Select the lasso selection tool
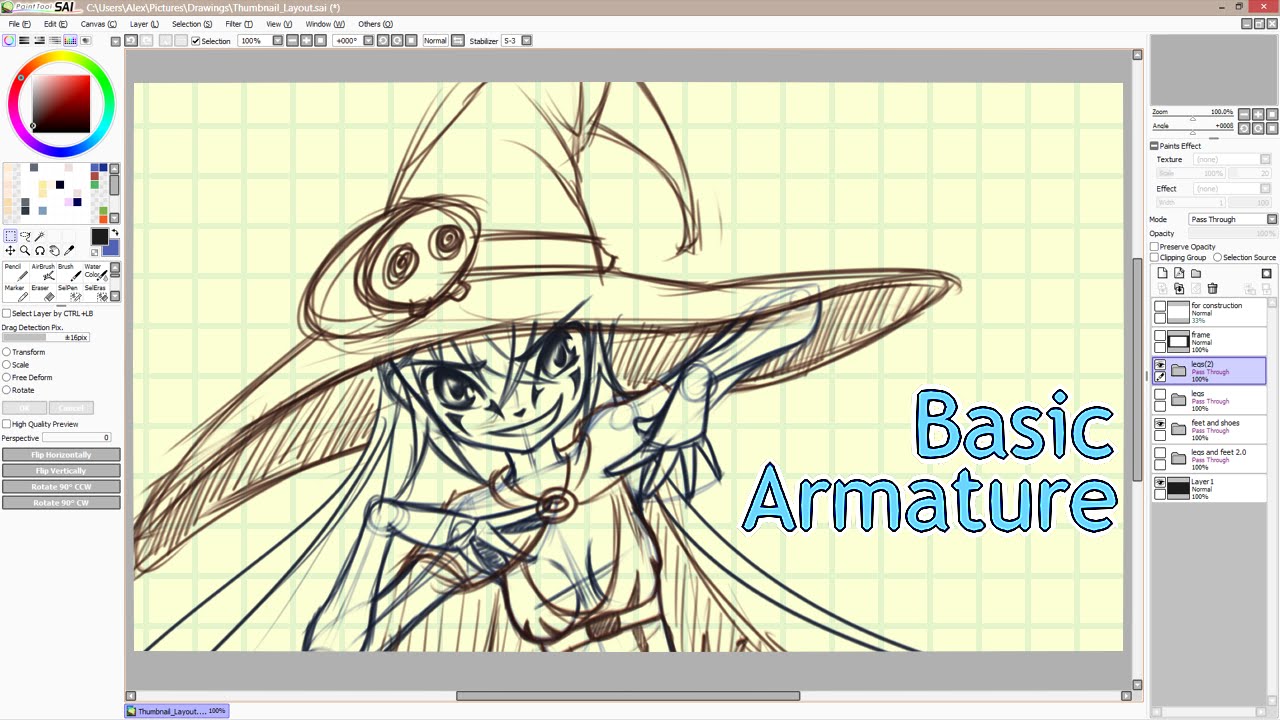1280x720 pixels. 25,236
